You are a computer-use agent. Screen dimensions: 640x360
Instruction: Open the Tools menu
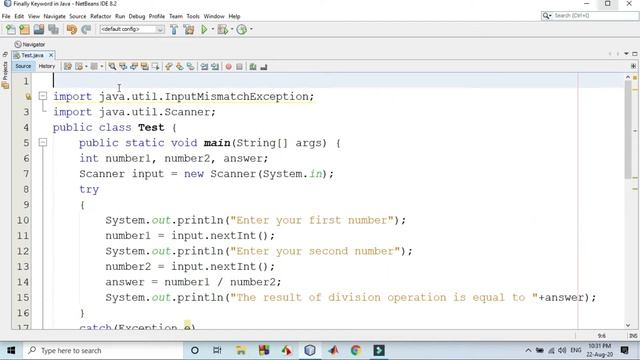193,16
